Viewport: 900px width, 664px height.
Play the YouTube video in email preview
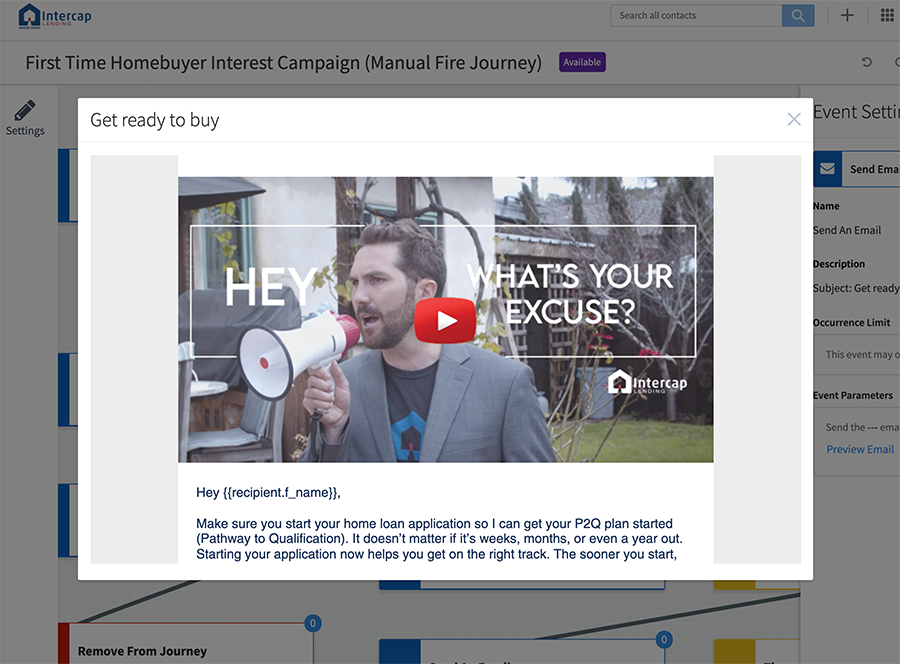point(445,320)
